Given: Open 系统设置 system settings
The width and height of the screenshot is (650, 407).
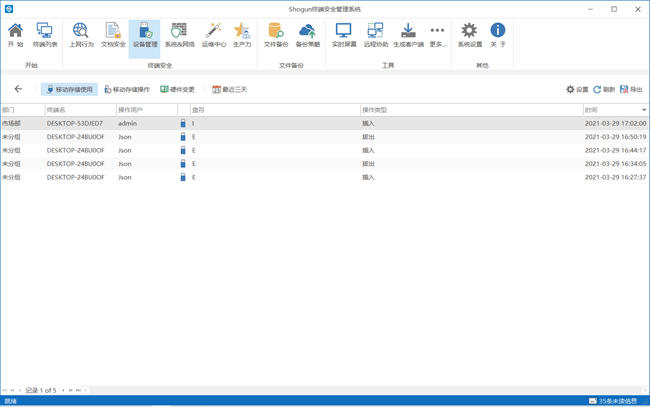Looking at the screenshot, I should point(469,35).
